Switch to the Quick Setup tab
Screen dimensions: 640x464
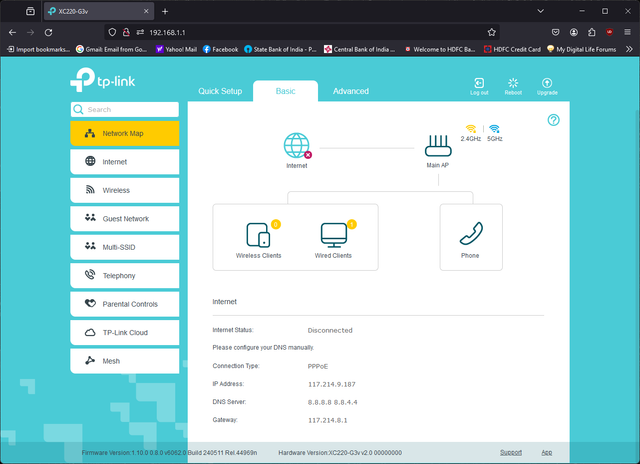[x=220, y=91]
